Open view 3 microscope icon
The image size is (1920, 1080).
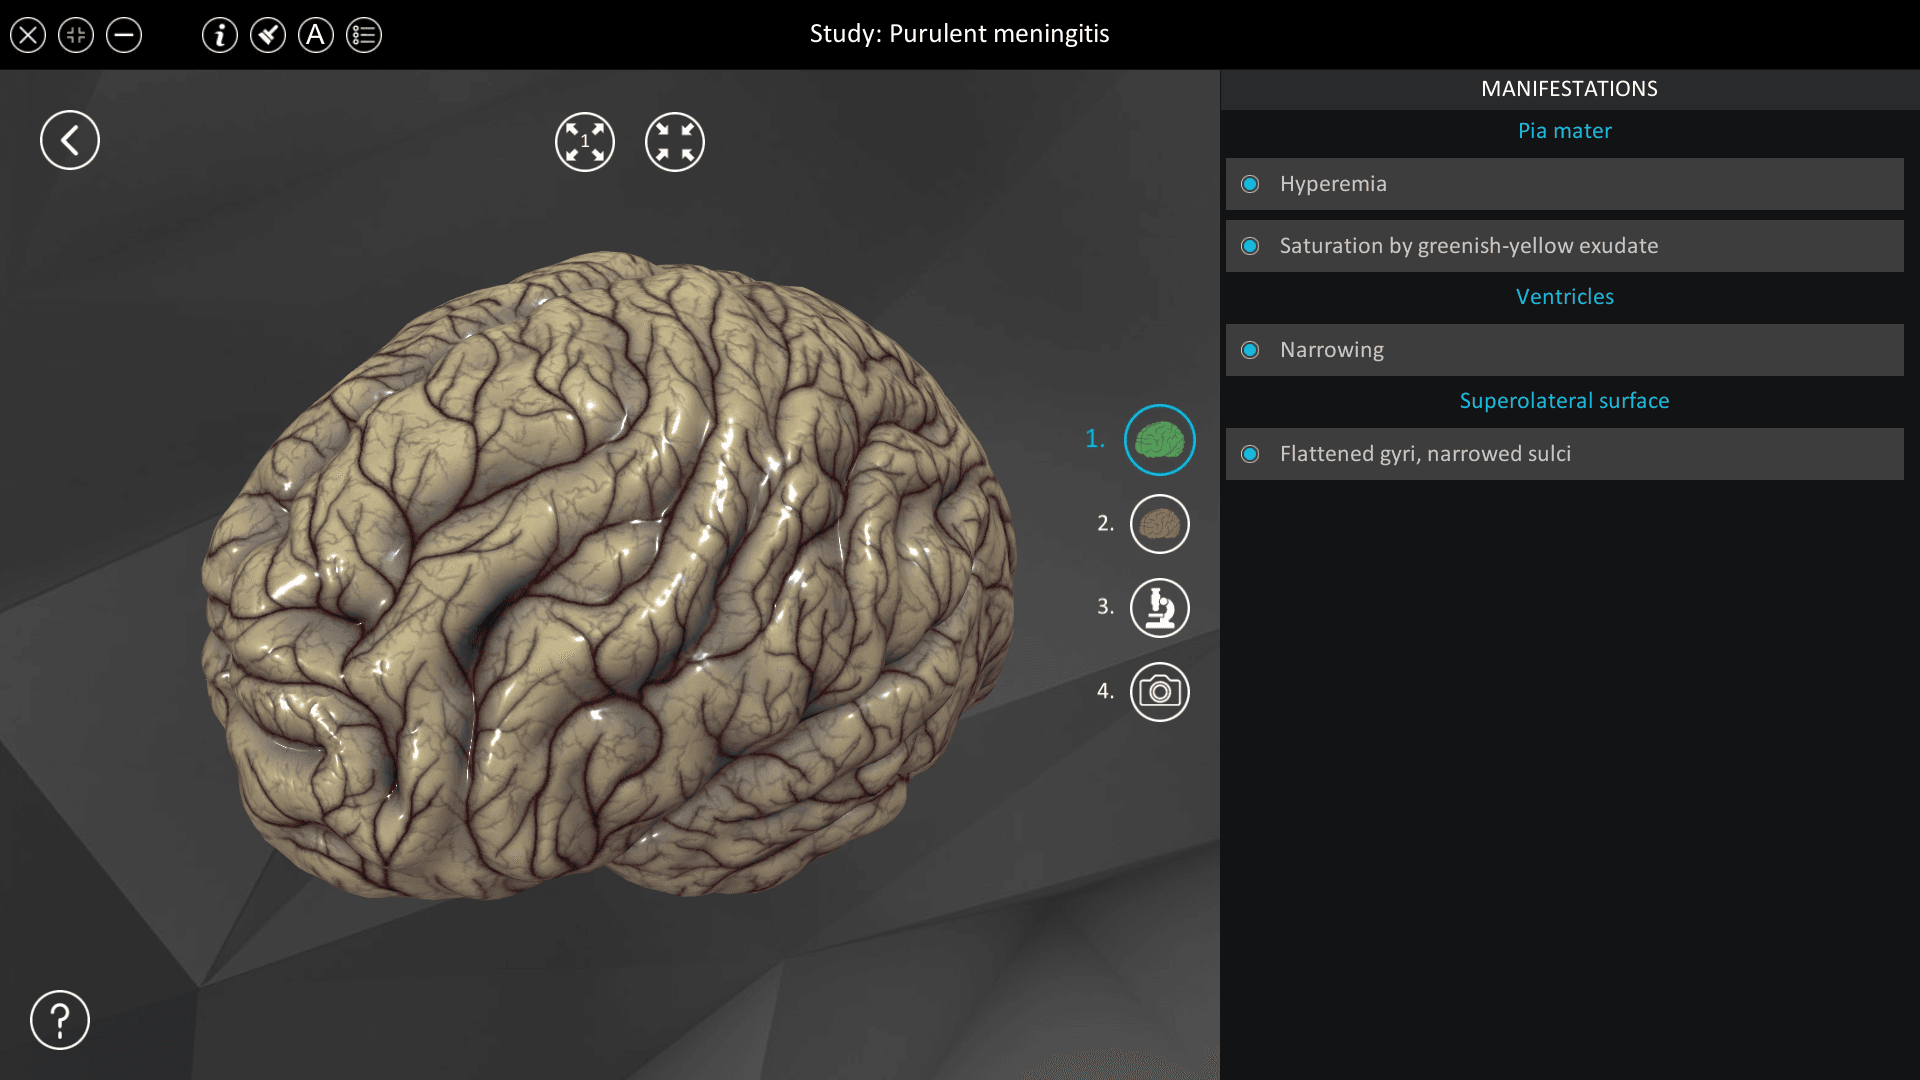[x=1160, y=608]
